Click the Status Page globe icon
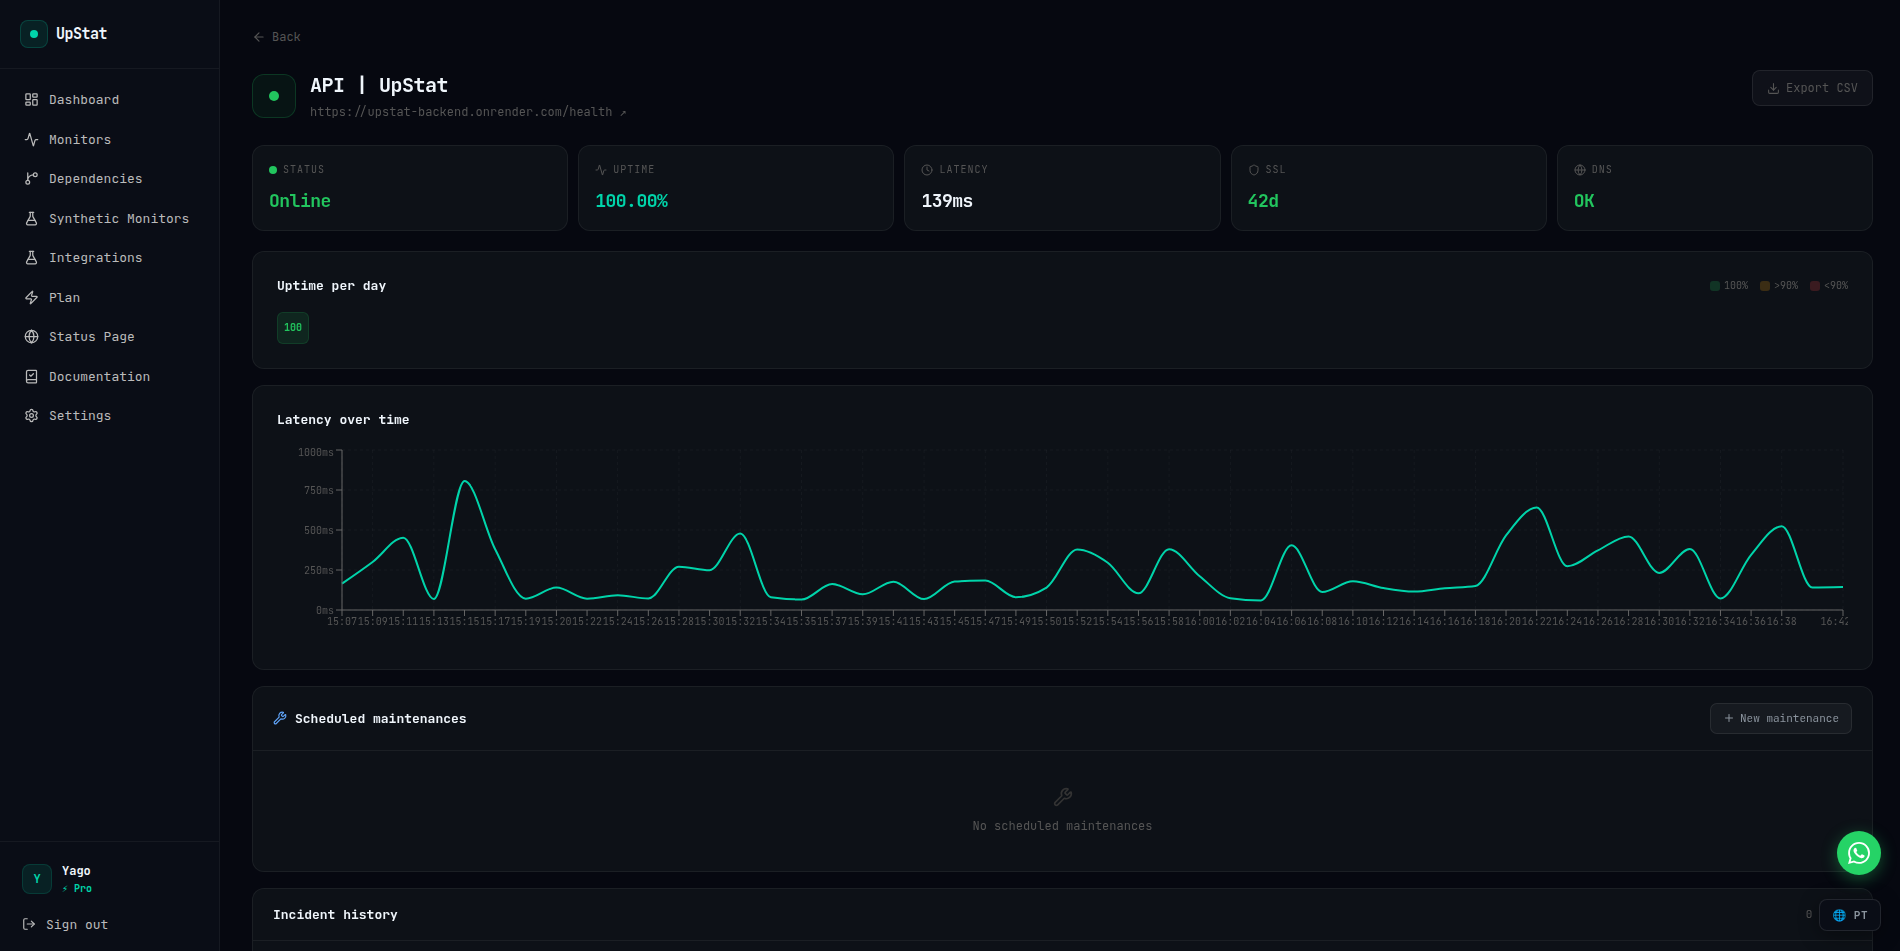Viewport: 1900px width, 951px height. tap(31, 337)
